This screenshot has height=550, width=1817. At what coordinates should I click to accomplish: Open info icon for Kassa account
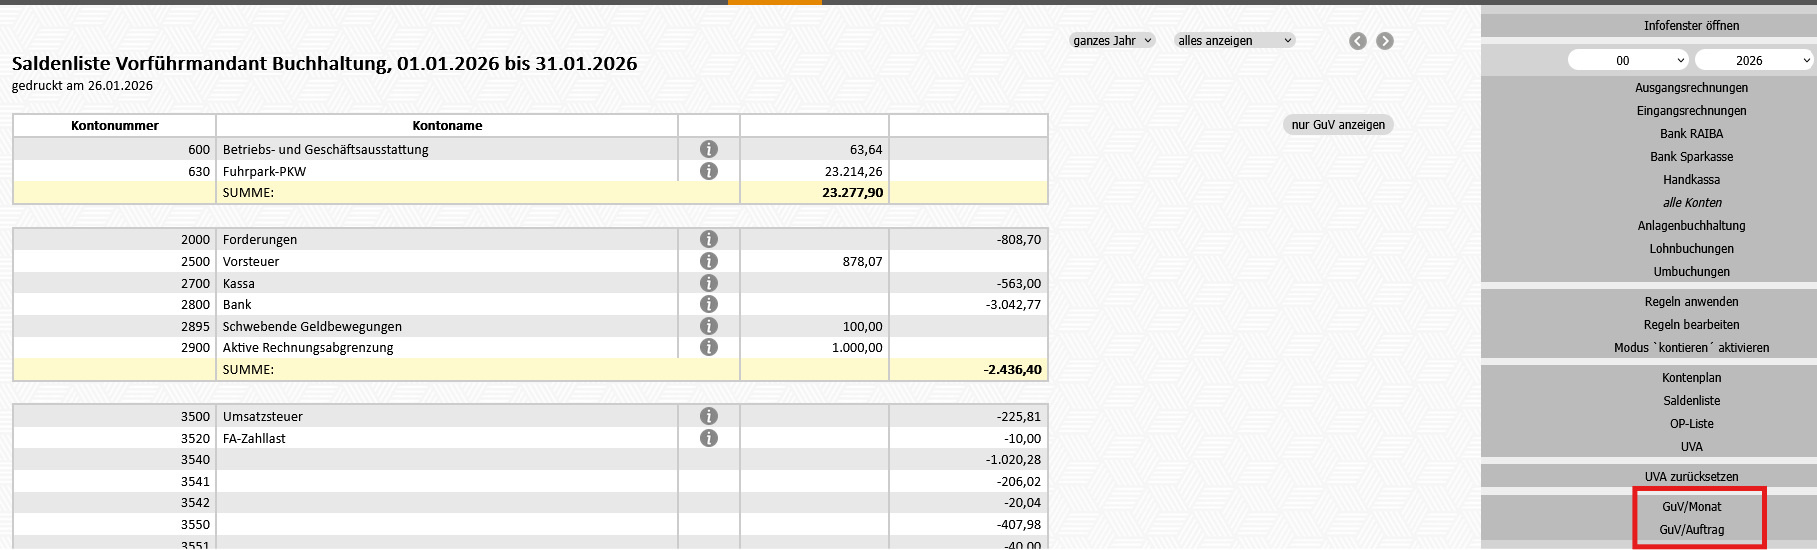(709, 283)
